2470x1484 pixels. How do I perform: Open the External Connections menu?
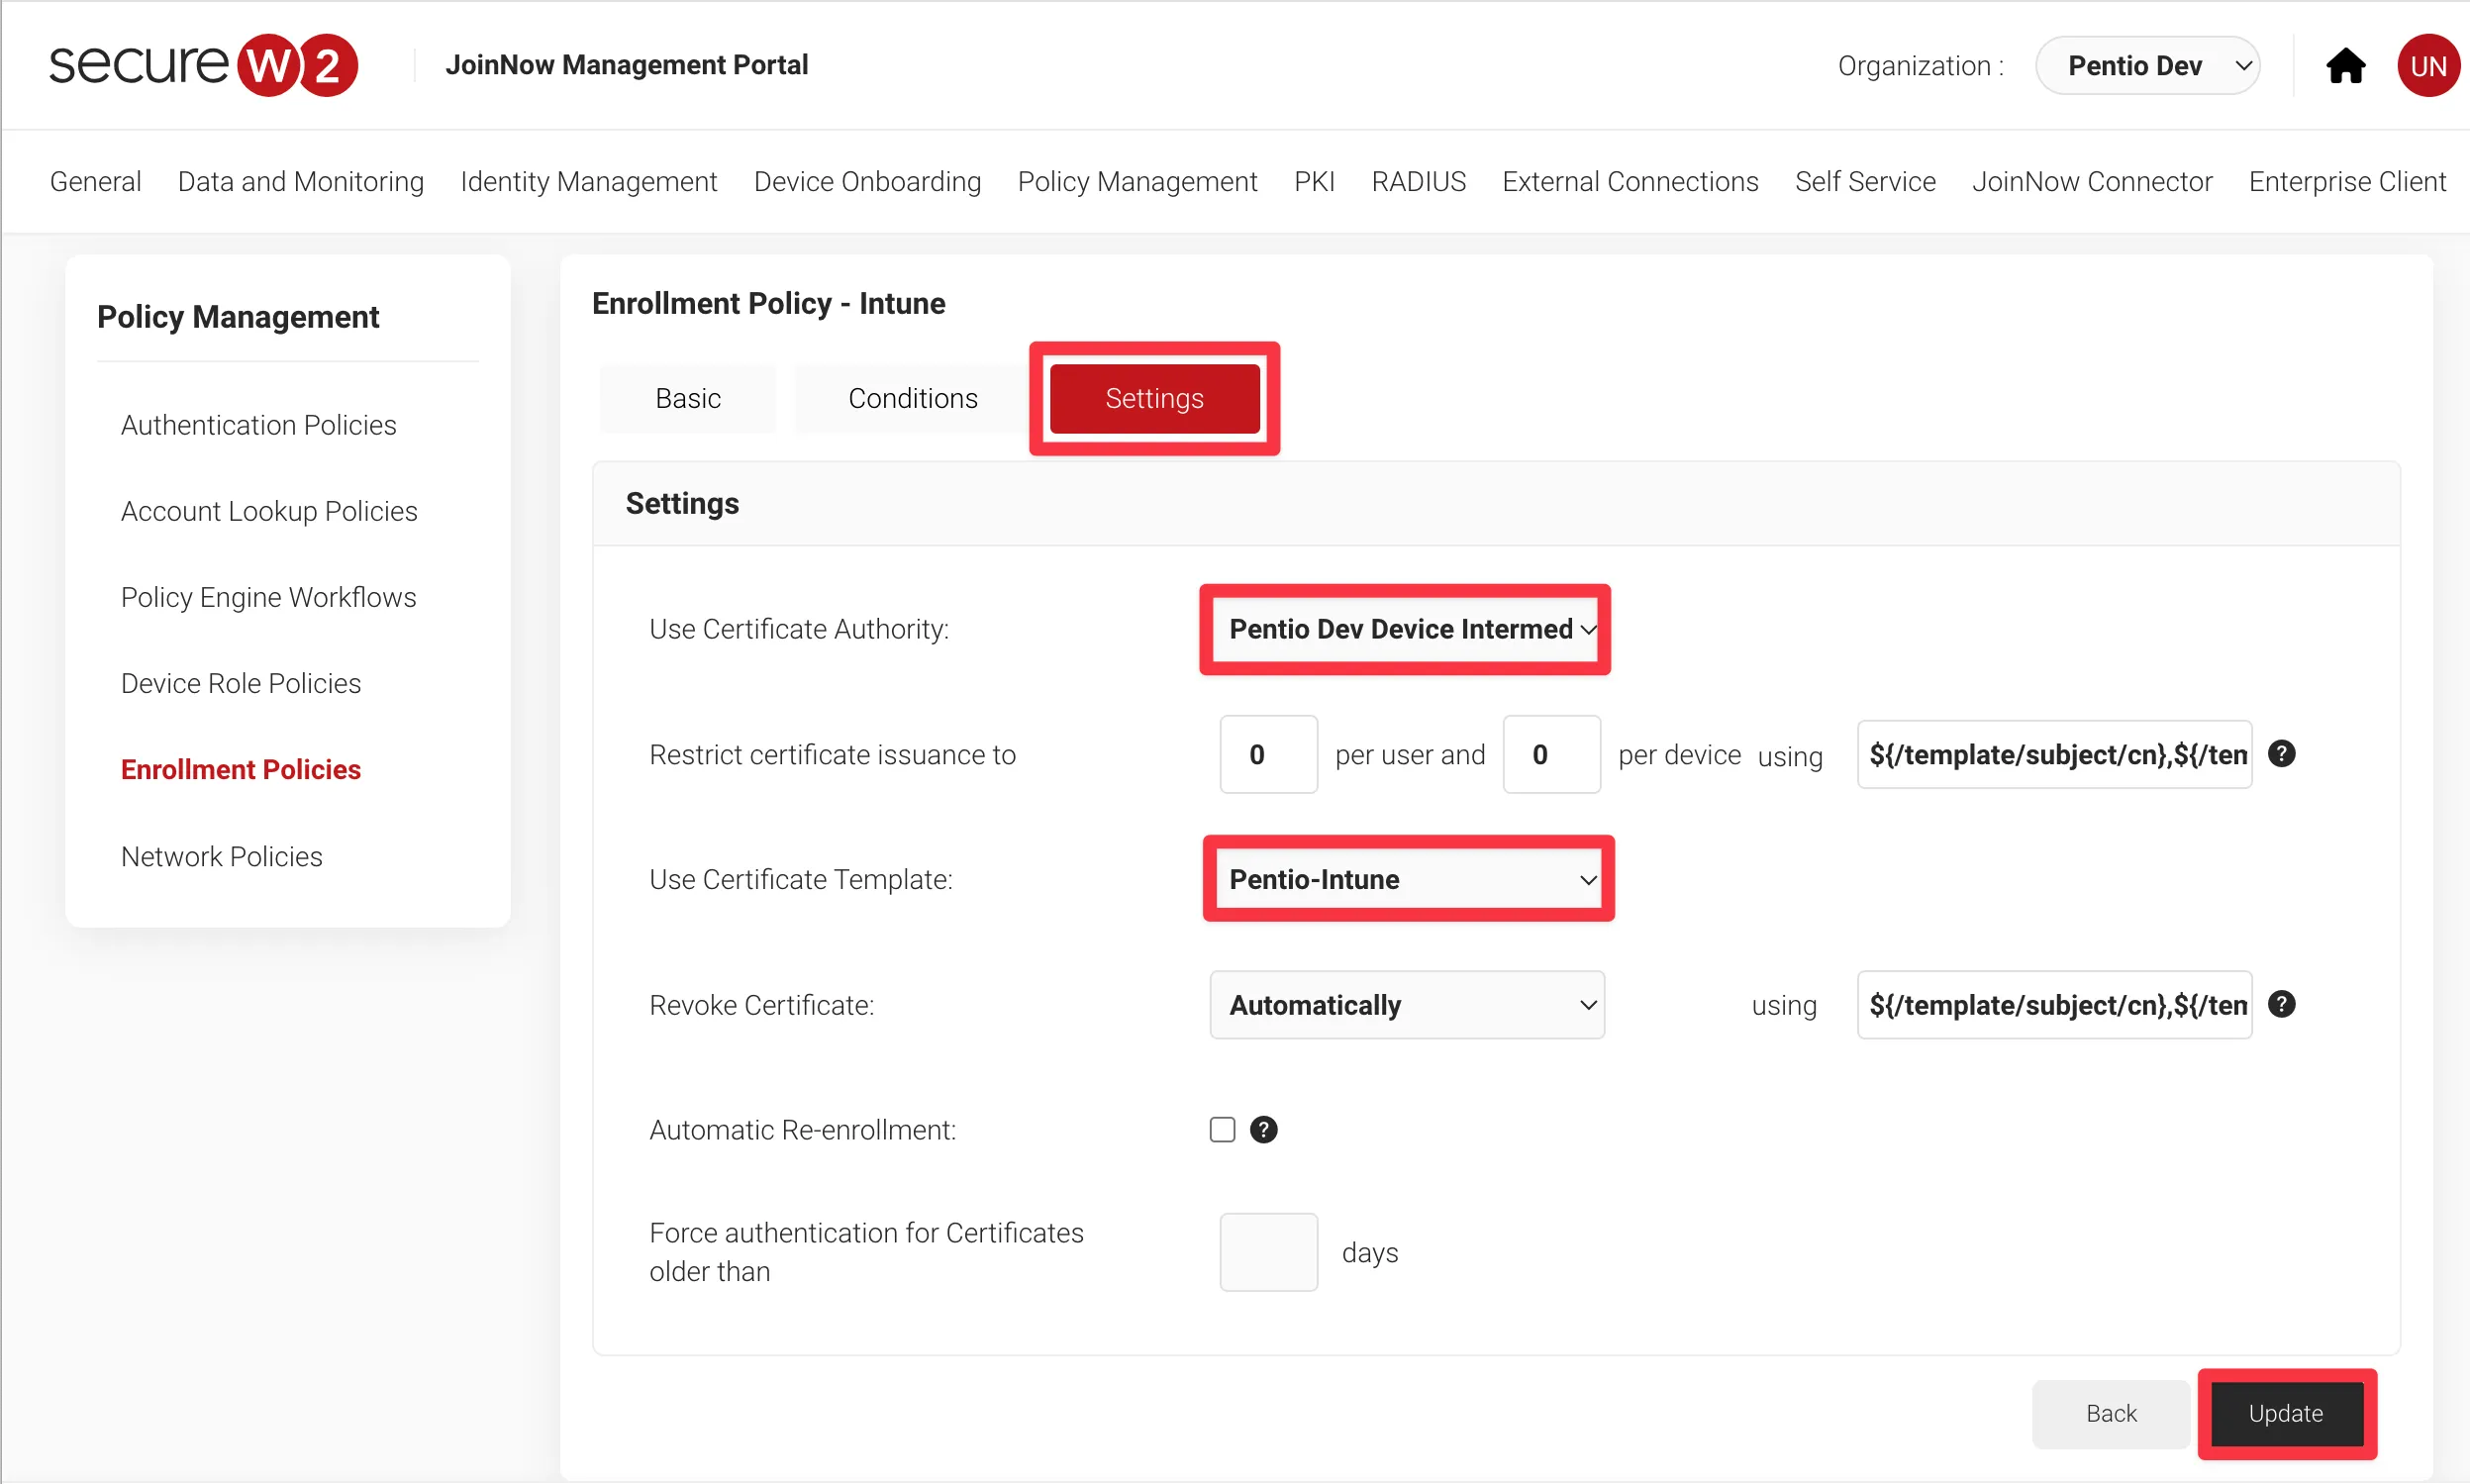click(1630, 181)
